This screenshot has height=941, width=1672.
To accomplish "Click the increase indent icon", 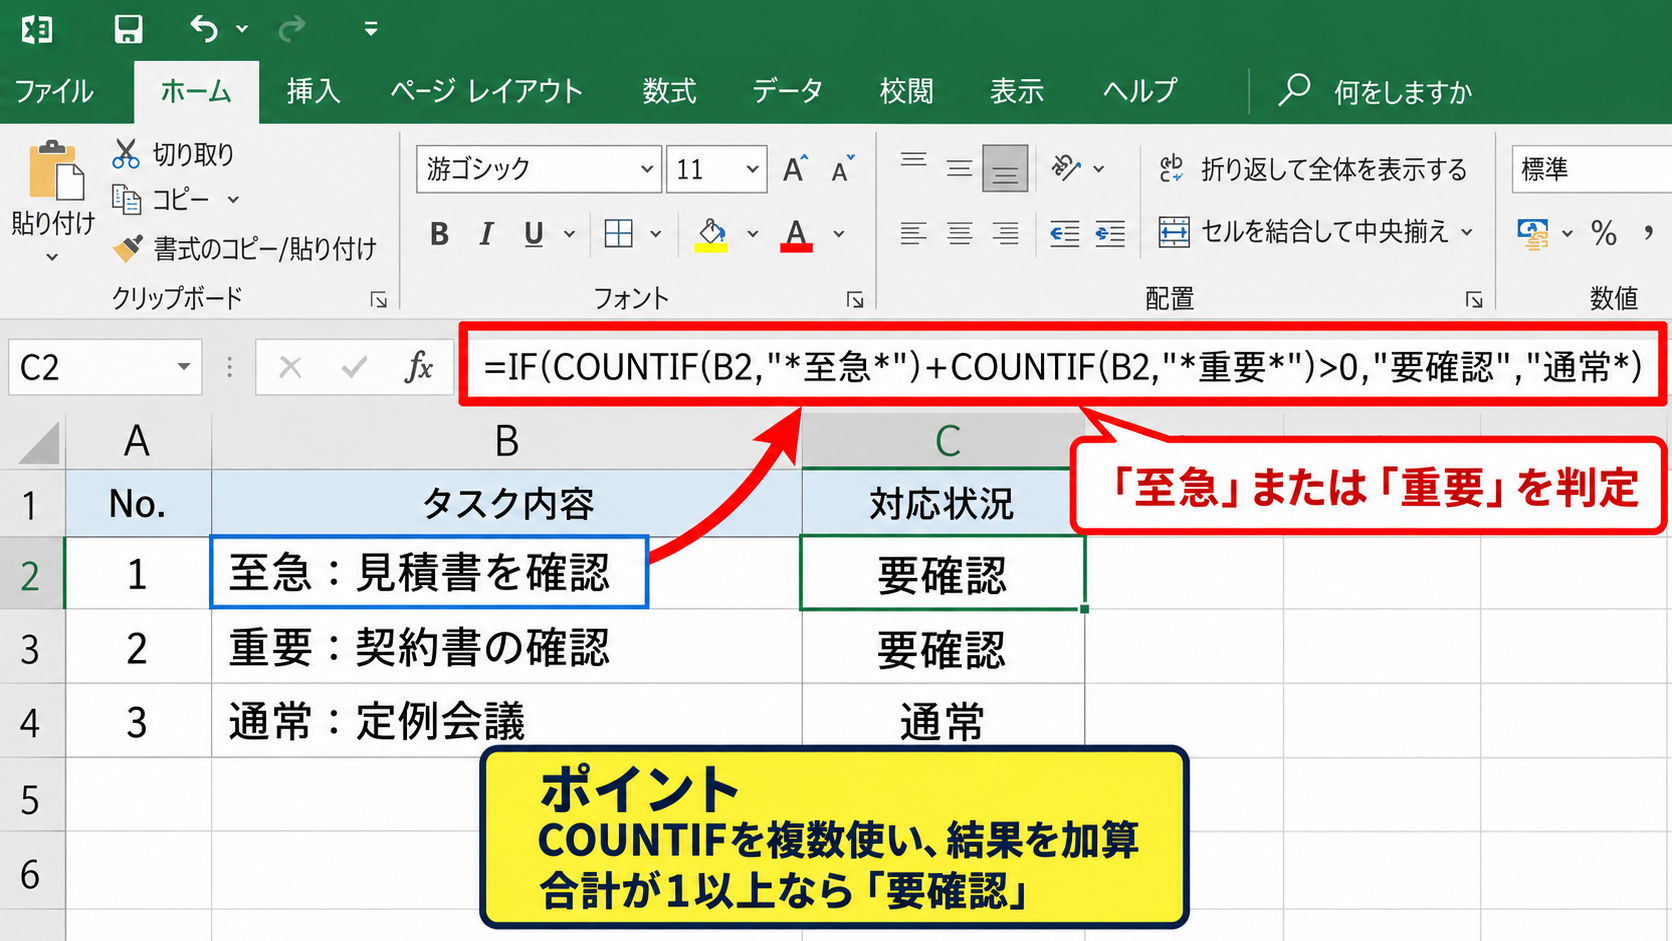I will pyautogui.click(x=1110, y=234).
